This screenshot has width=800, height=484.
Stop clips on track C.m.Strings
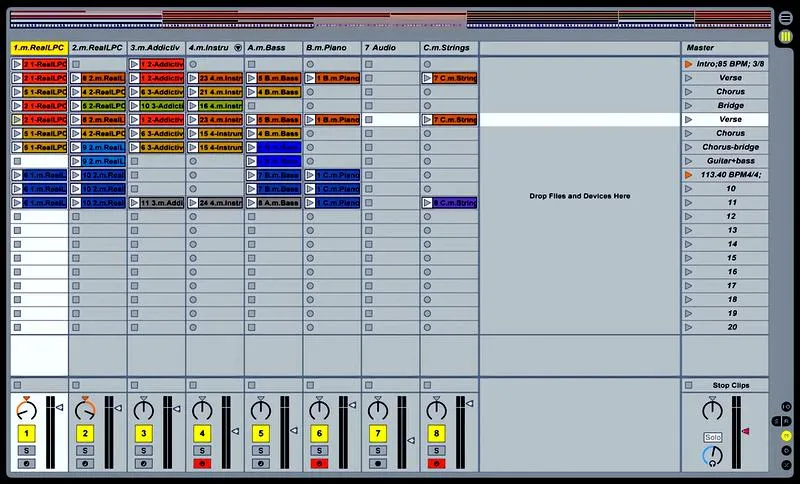428,385
